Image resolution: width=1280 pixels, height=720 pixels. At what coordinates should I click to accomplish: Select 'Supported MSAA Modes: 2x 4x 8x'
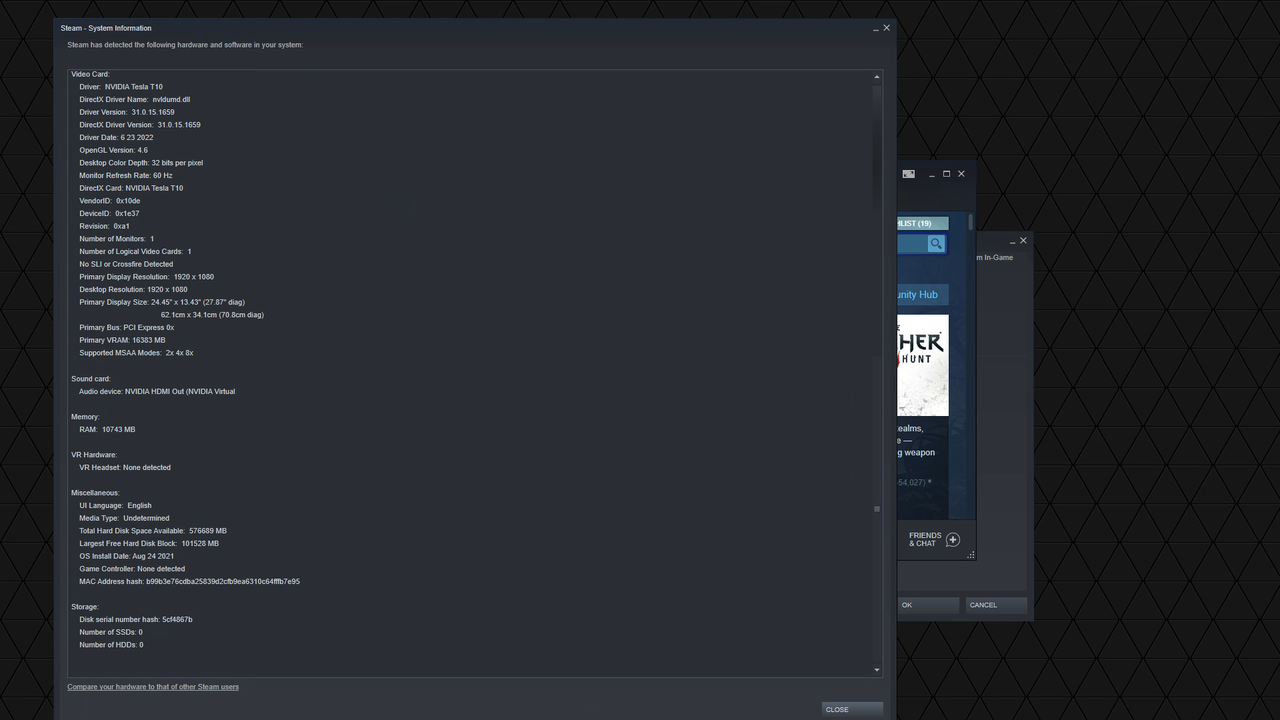137,353
